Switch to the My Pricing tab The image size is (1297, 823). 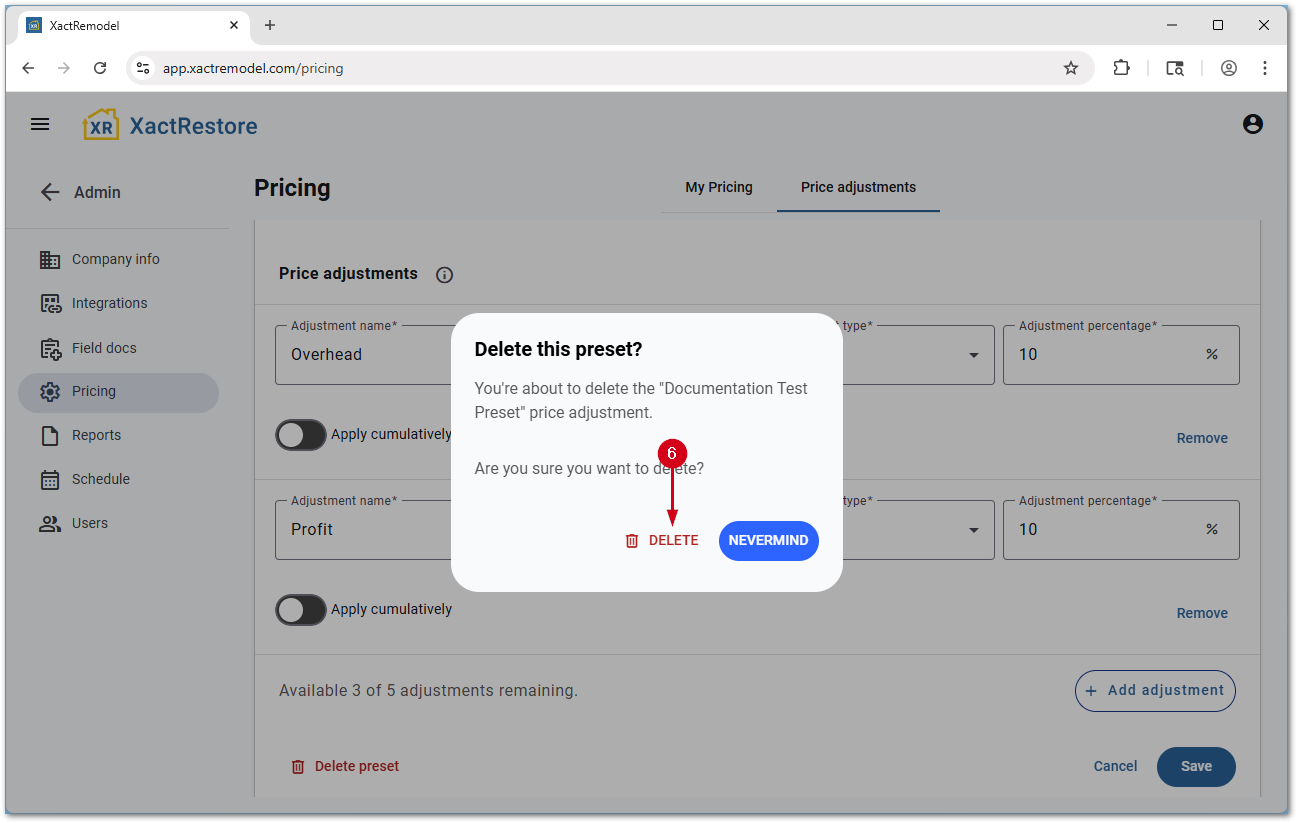[718, 187]
